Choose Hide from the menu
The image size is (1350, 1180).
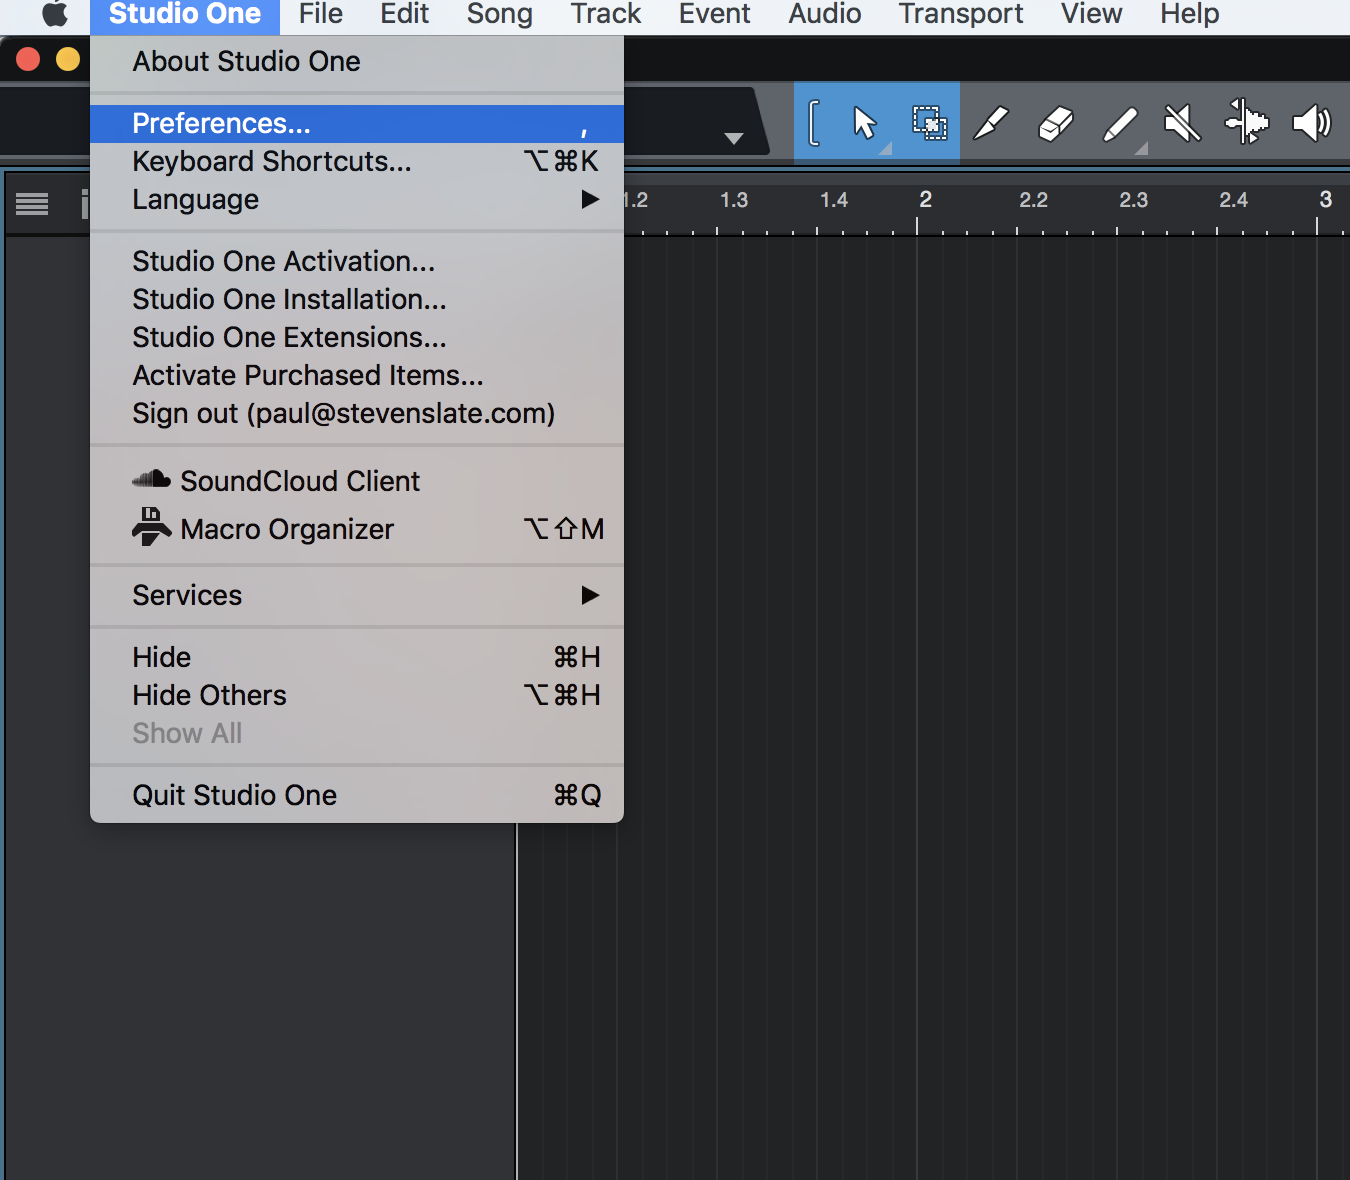tap(357, 657)
